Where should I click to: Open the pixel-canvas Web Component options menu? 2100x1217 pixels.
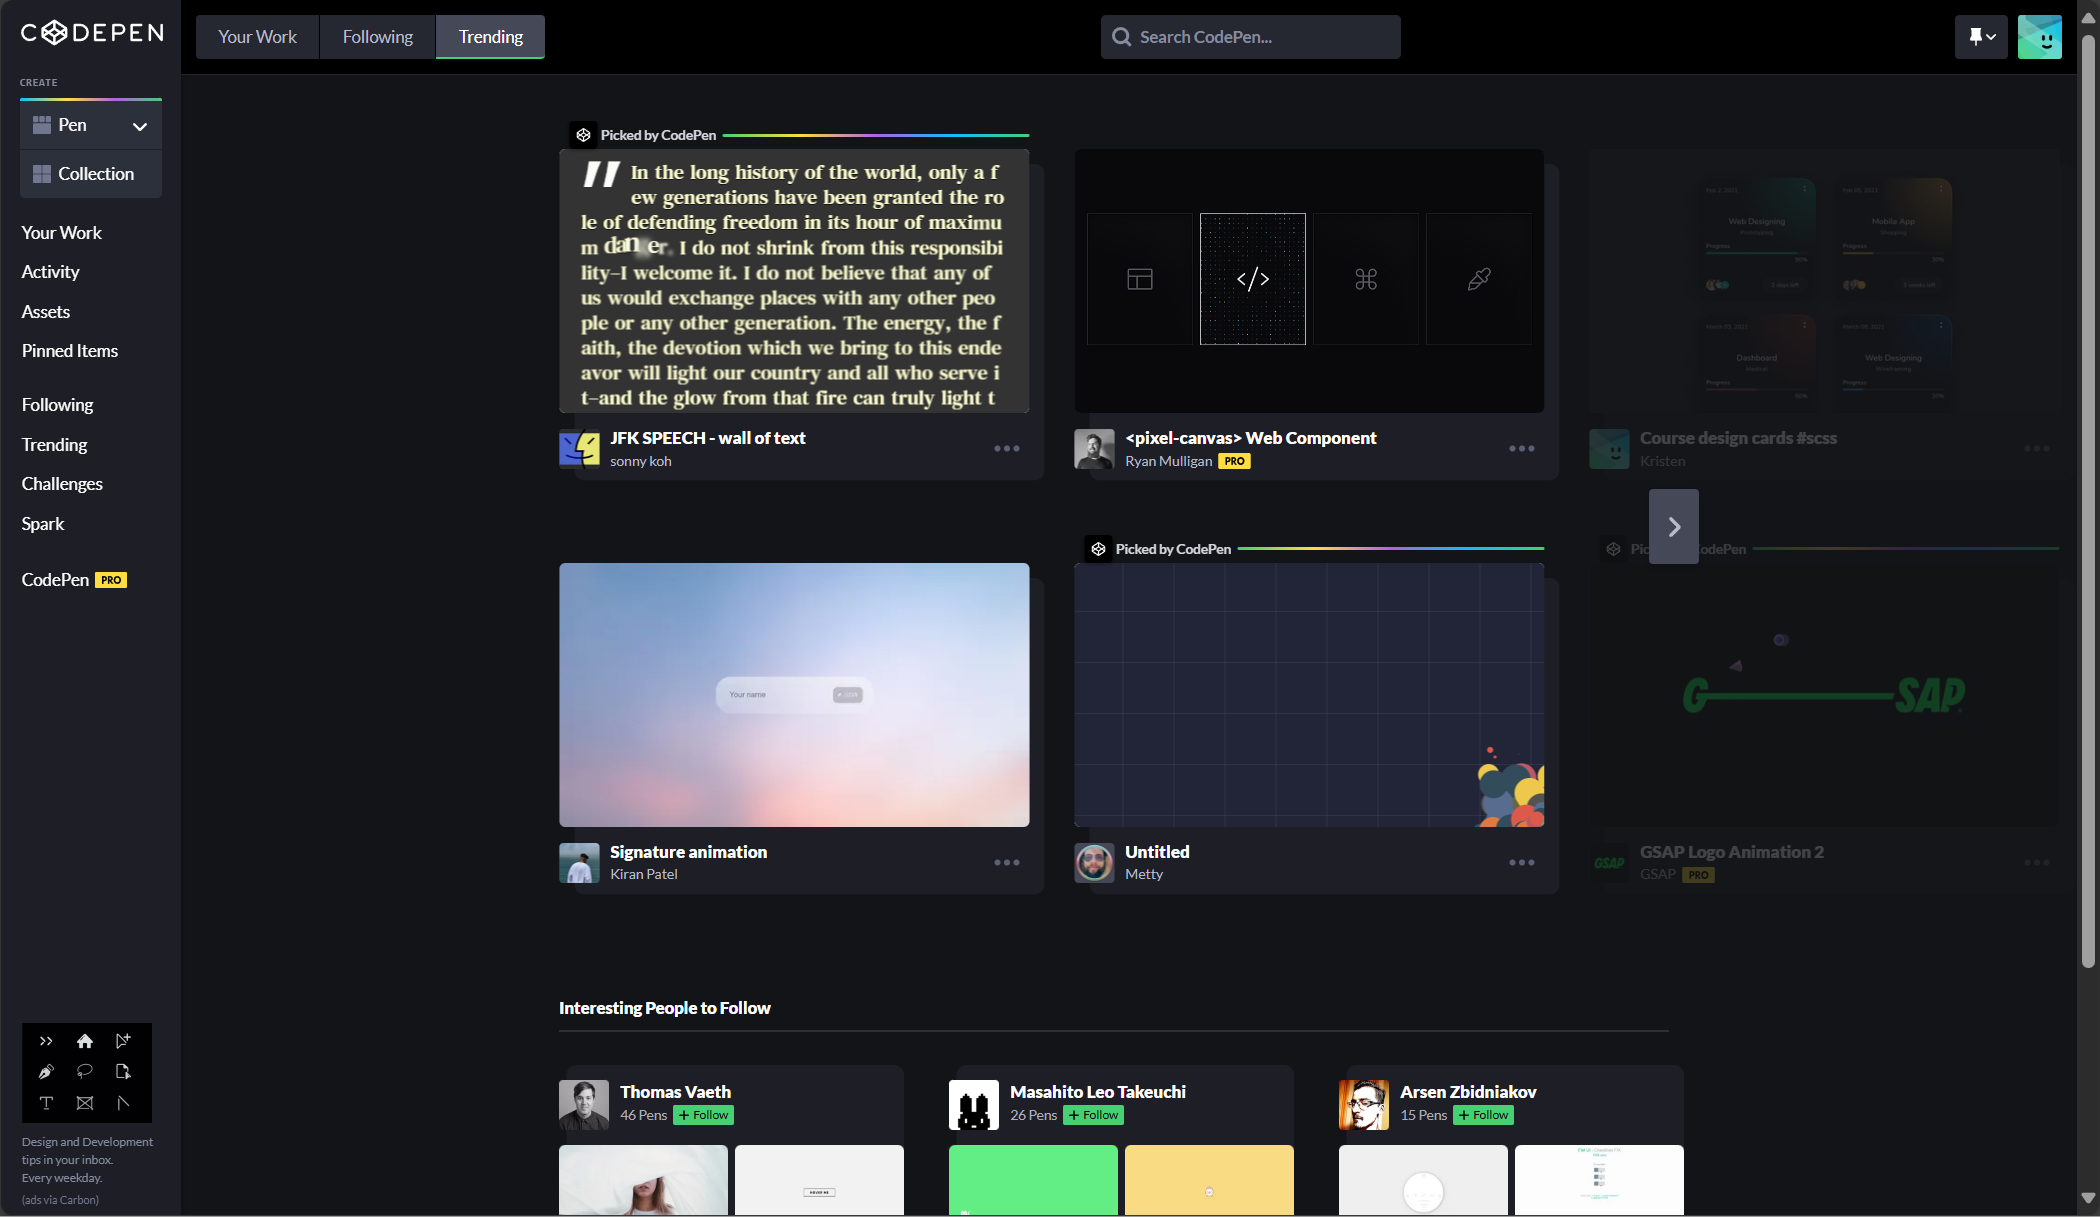(x=1521, y=449)
